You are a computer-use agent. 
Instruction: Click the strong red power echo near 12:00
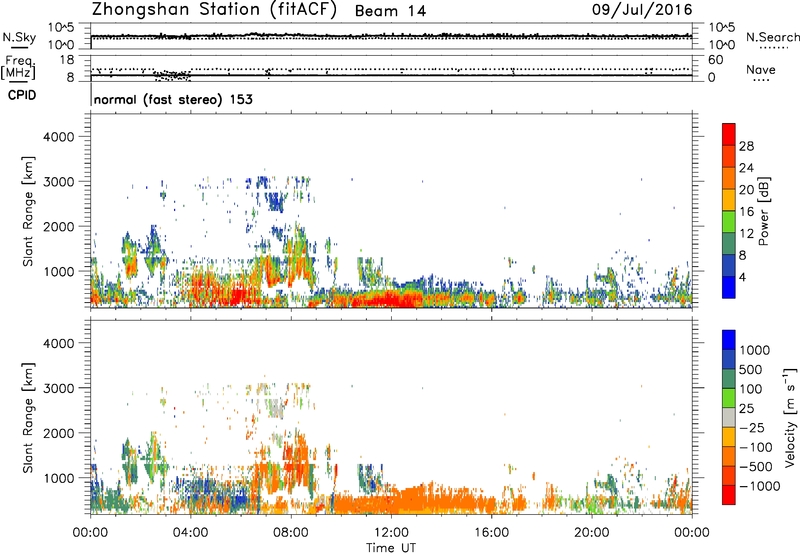(390, 299)
